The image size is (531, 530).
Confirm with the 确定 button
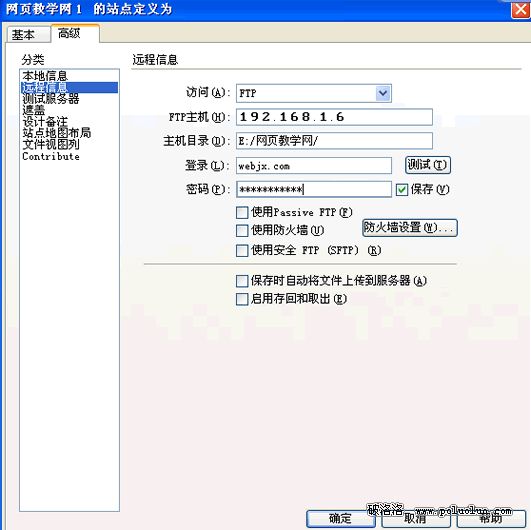[x=341, y=518]
